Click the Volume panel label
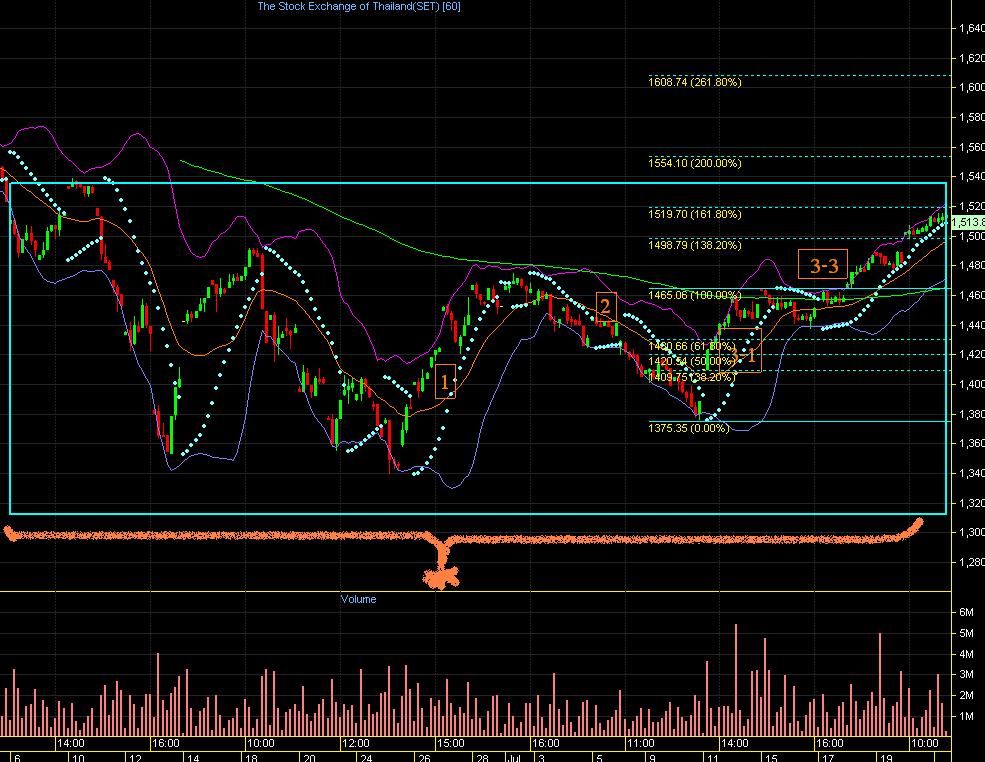 pos(359,599)
